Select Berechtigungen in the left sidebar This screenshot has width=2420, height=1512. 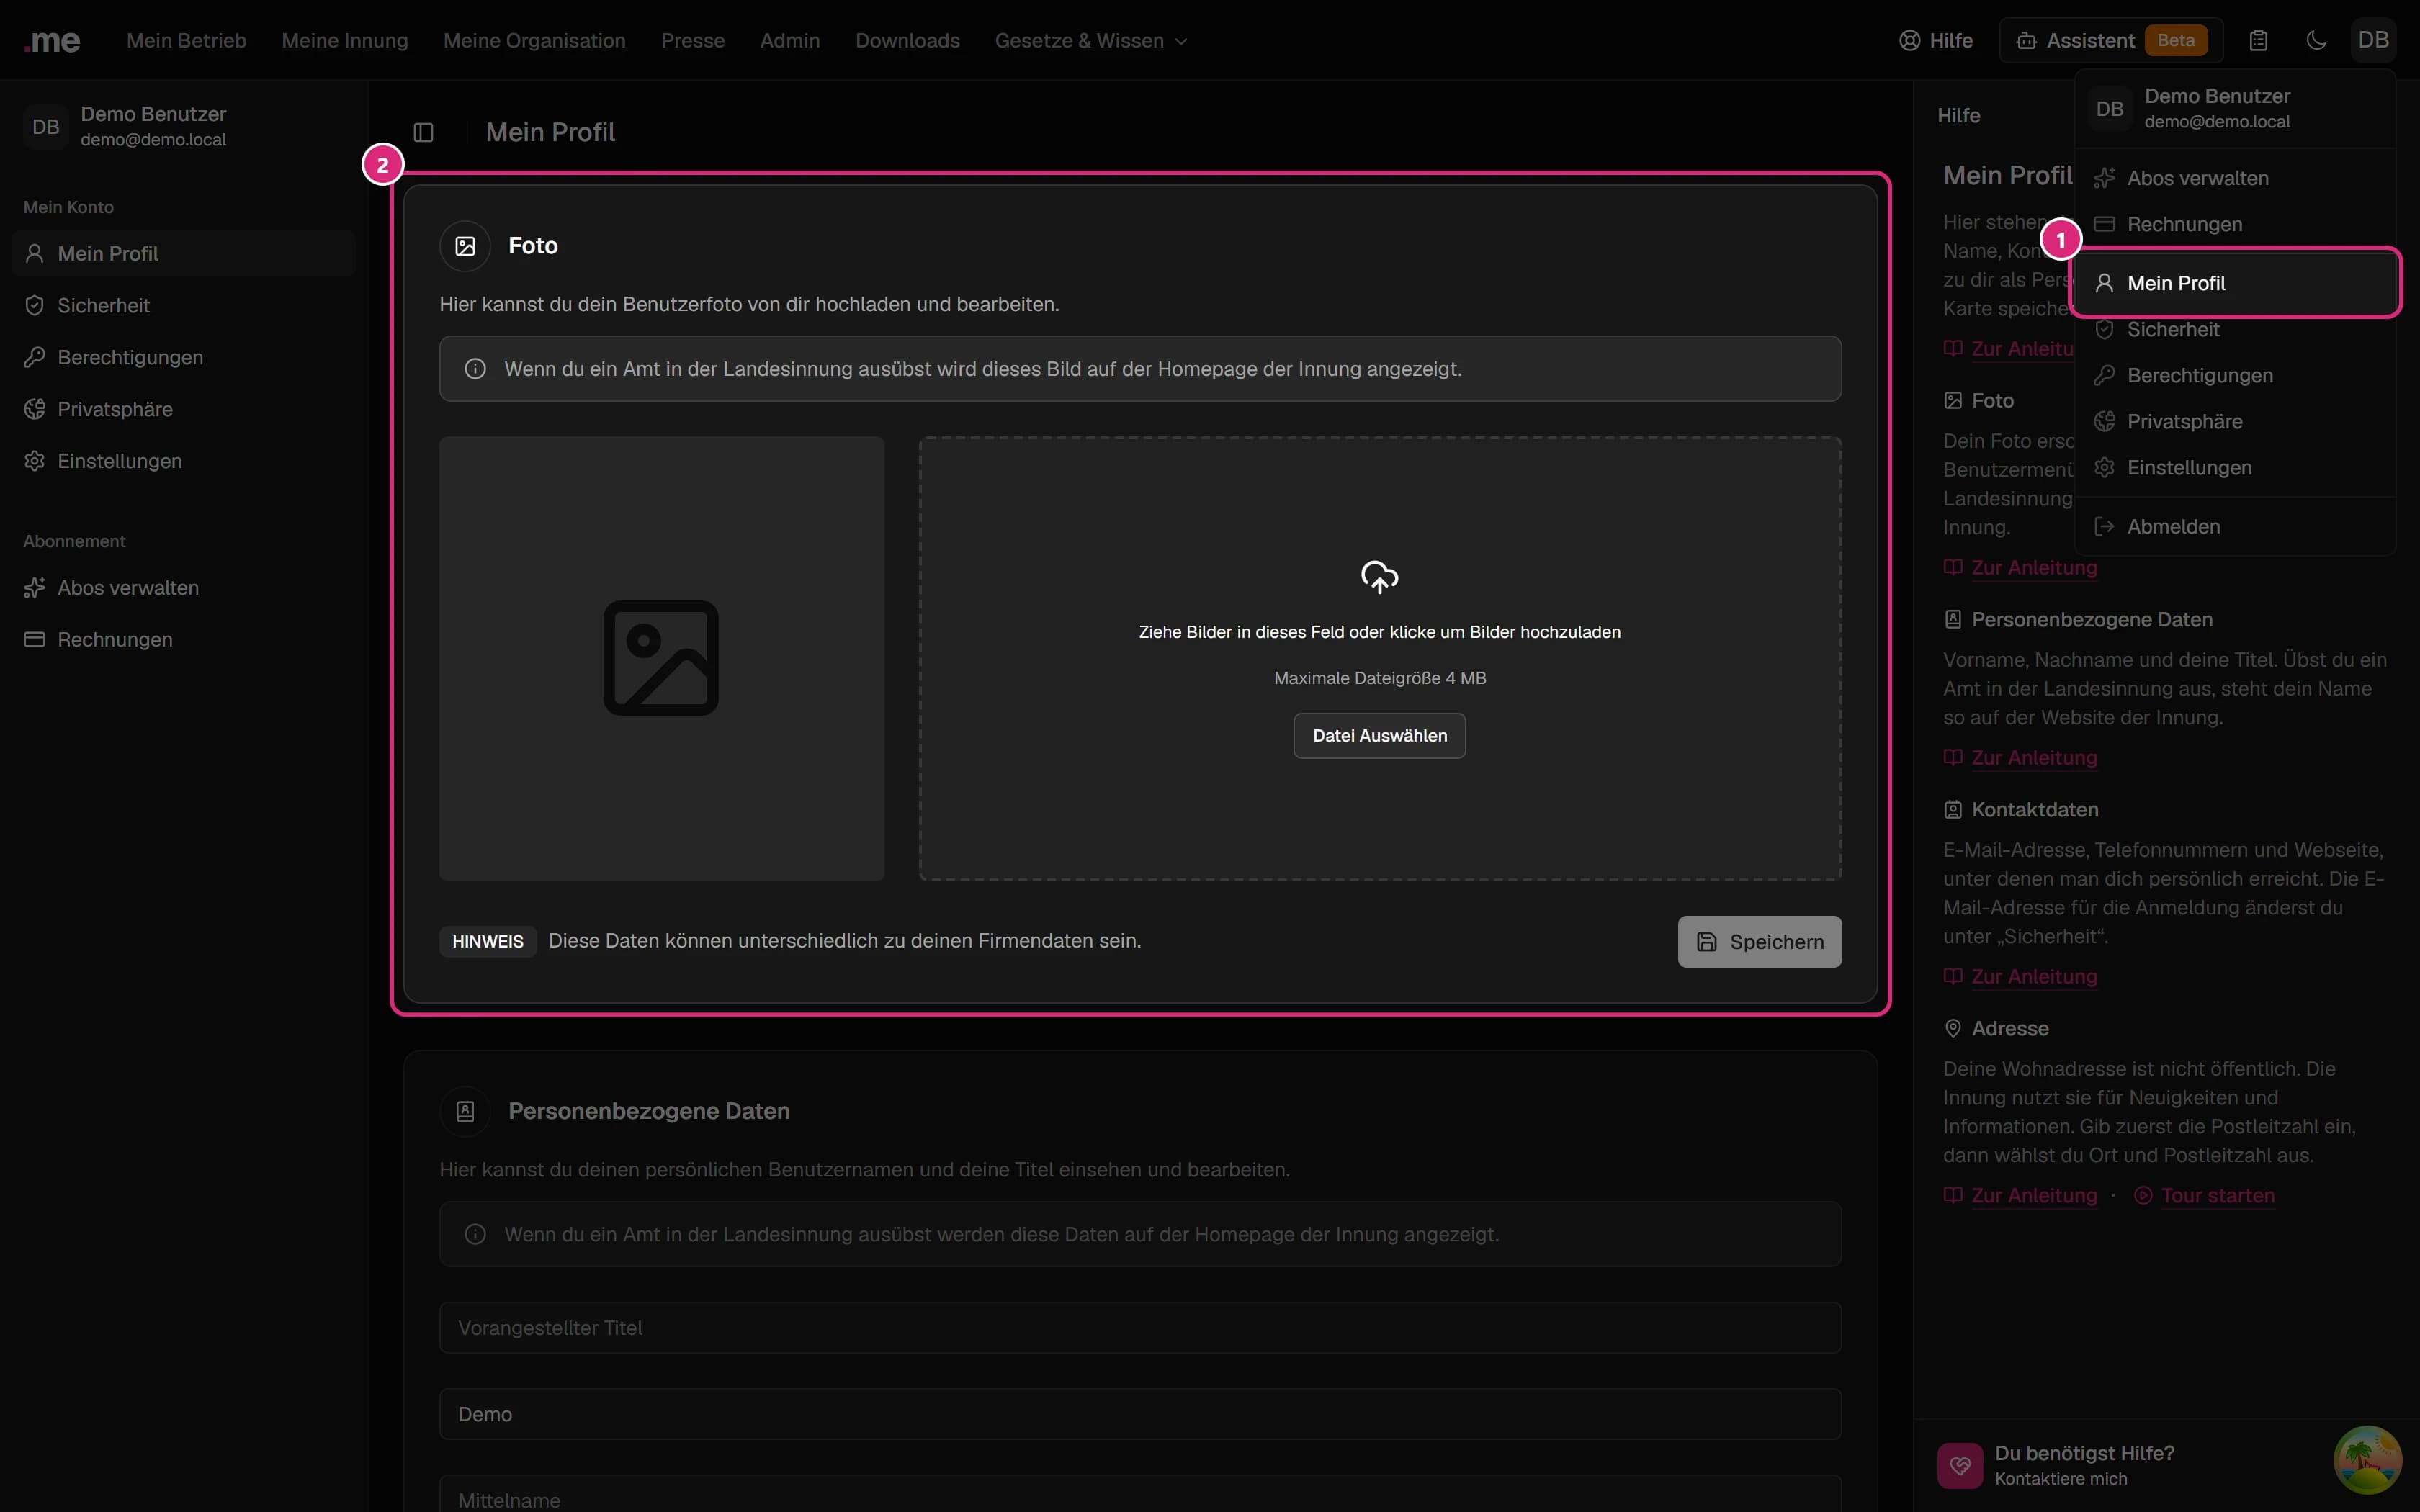coord(184,358)
